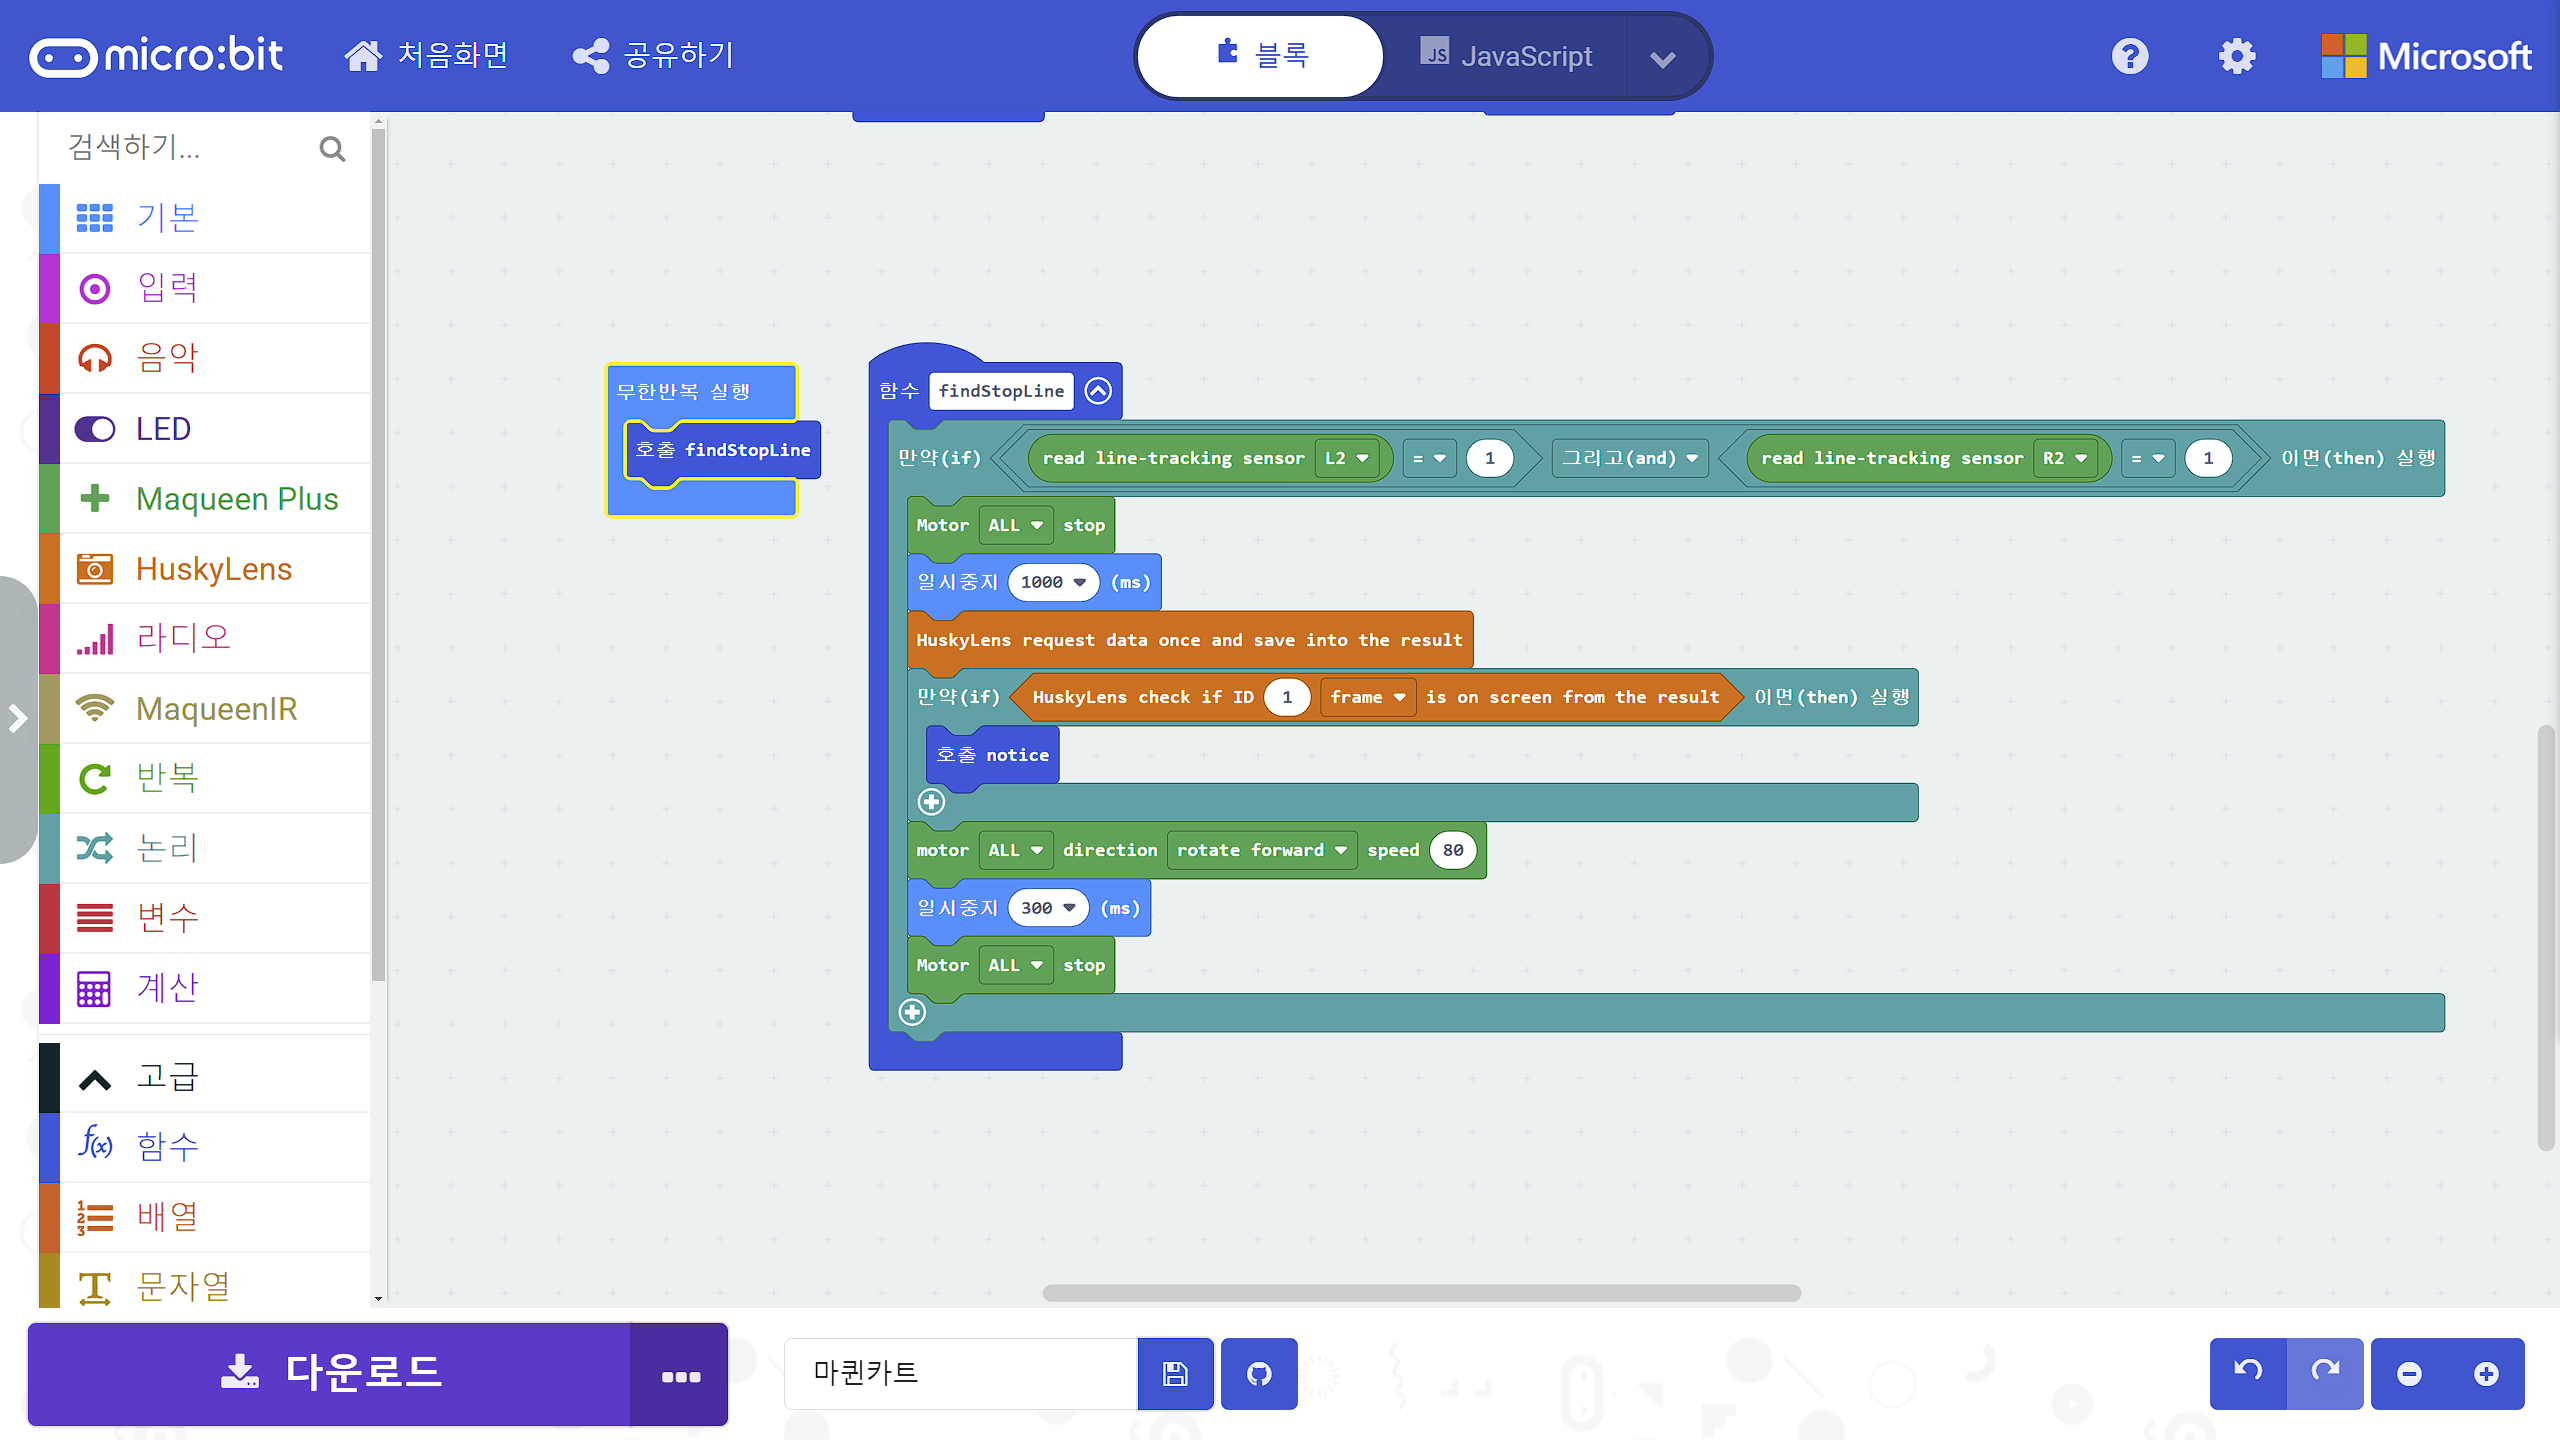
Task: Click the 다운로드 download button
Action: [330, 1374]
